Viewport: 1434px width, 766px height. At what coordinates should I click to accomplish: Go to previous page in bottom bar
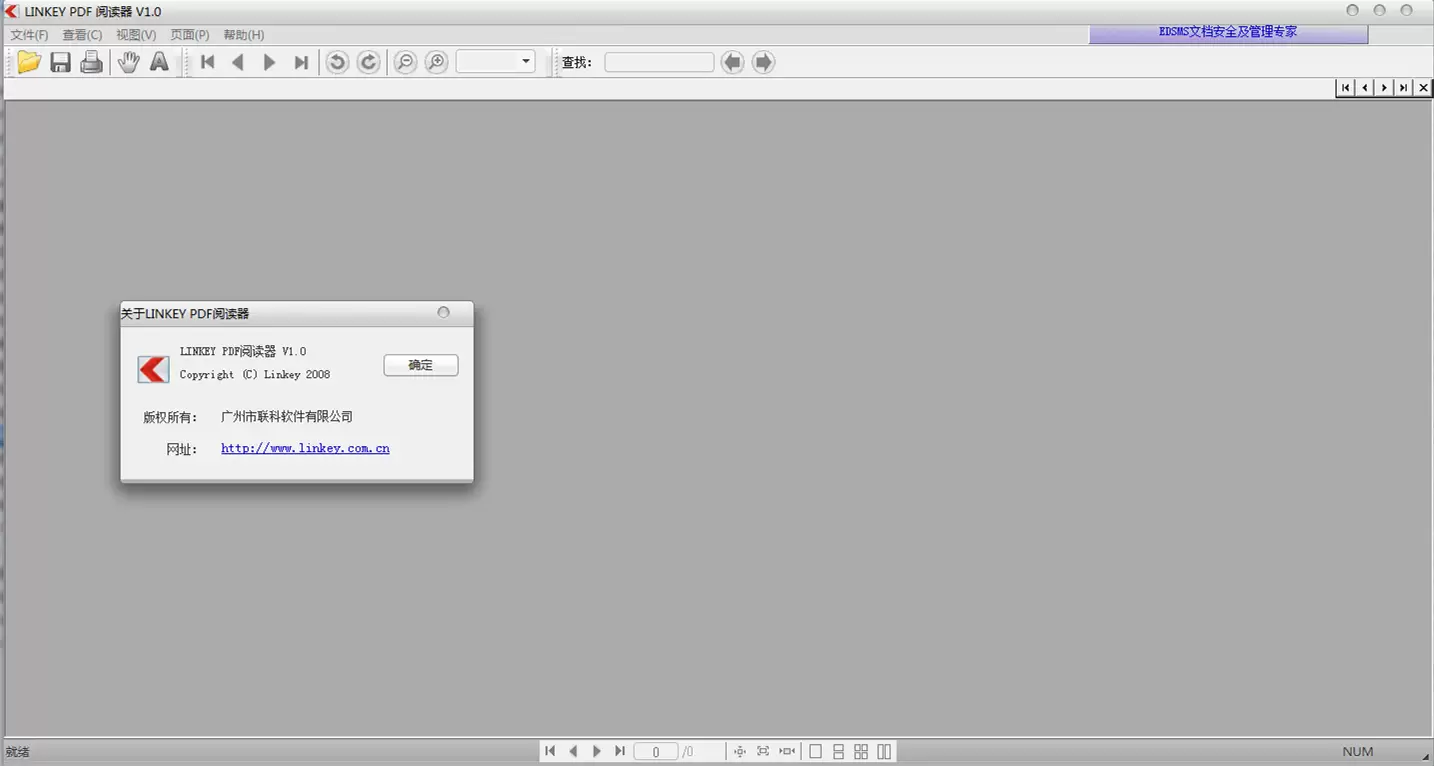click(x=573, y=751)
